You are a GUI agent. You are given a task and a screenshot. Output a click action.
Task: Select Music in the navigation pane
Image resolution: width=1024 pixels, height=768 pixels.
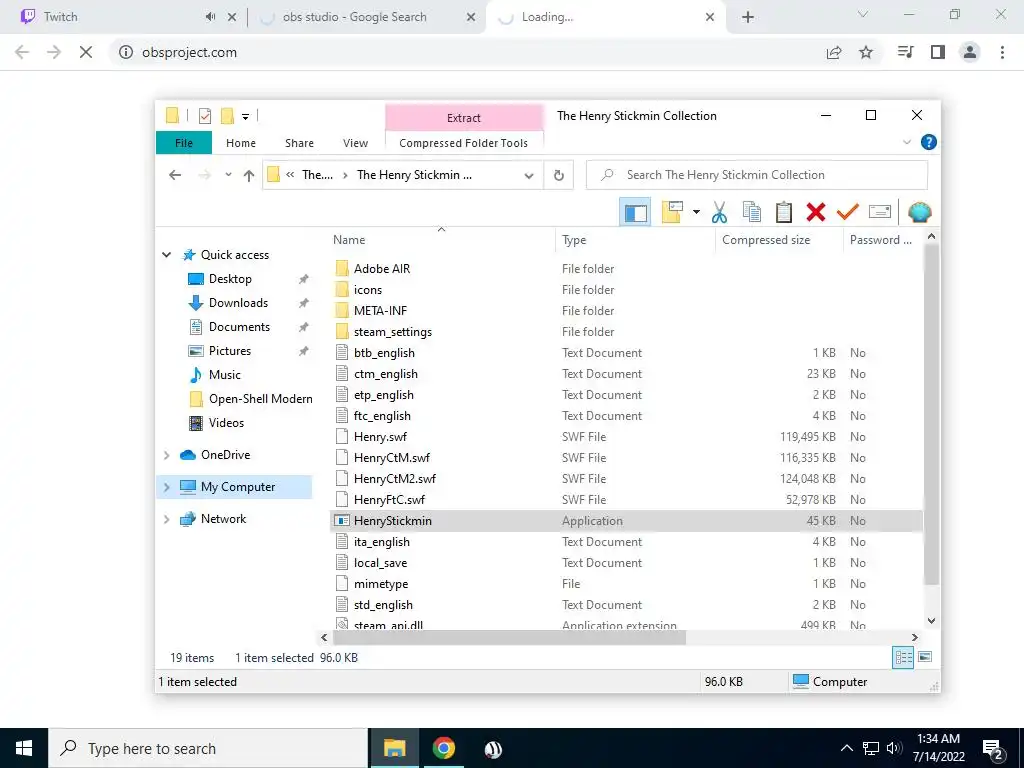click(225, 375)
